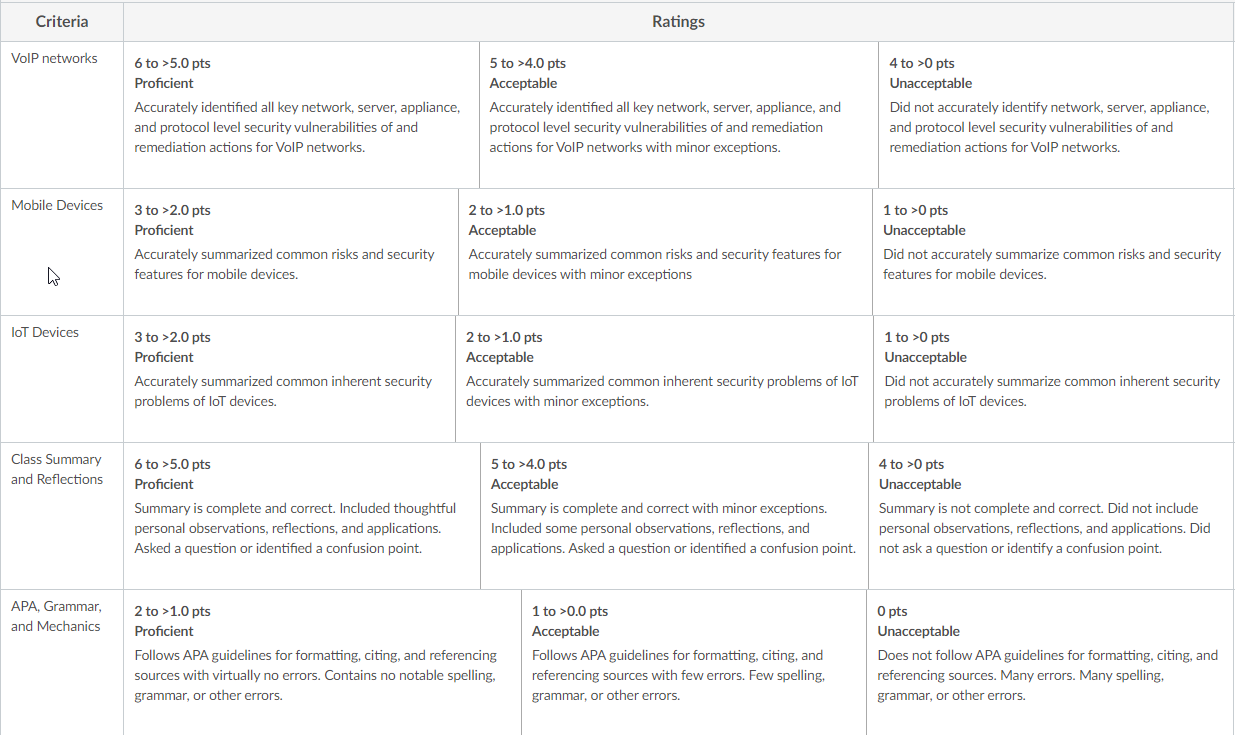Viewport: 1235px width, 735px height.
Task: Select Mobile Devices Acceptable rating
Action: pos(665,252)
